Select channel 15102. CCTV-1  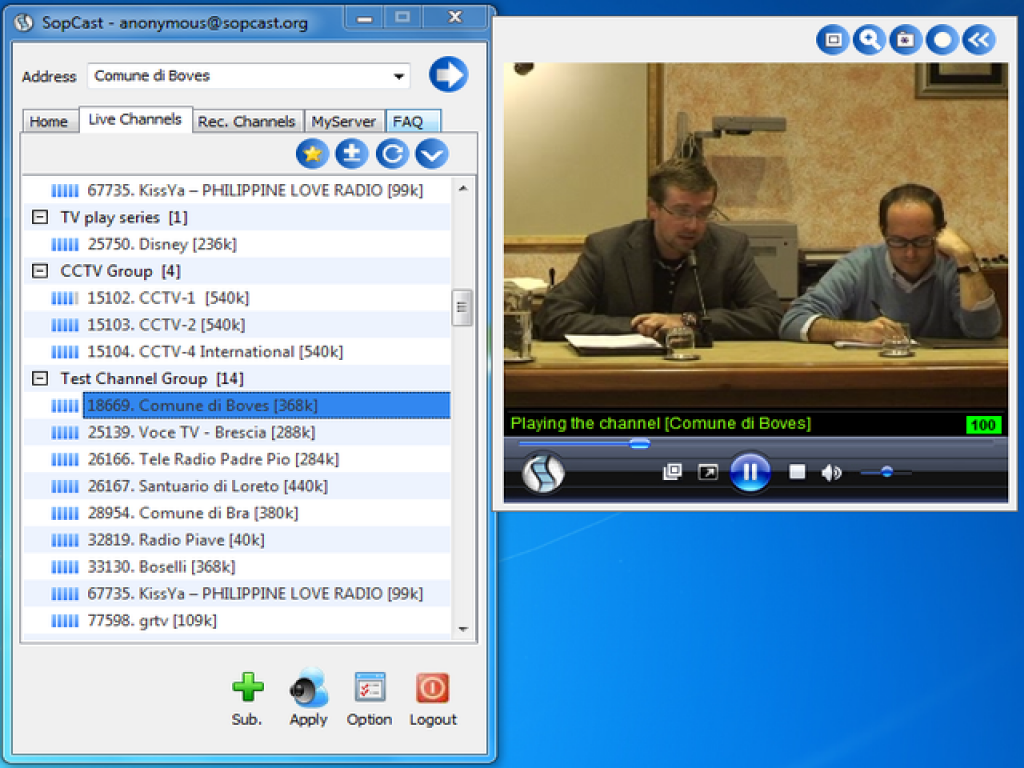(x=168, y=298)
